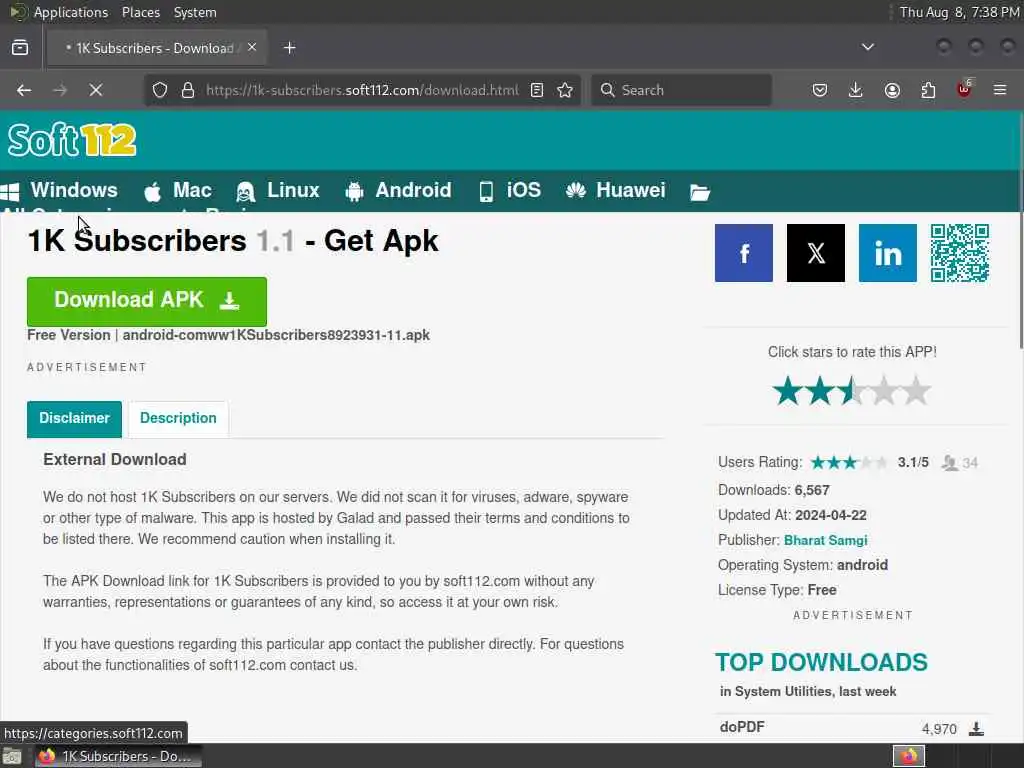Image resolution: width=1024 pixels, height=768 pixels.
Task: Share on Facebook
Action: [744, 253]
